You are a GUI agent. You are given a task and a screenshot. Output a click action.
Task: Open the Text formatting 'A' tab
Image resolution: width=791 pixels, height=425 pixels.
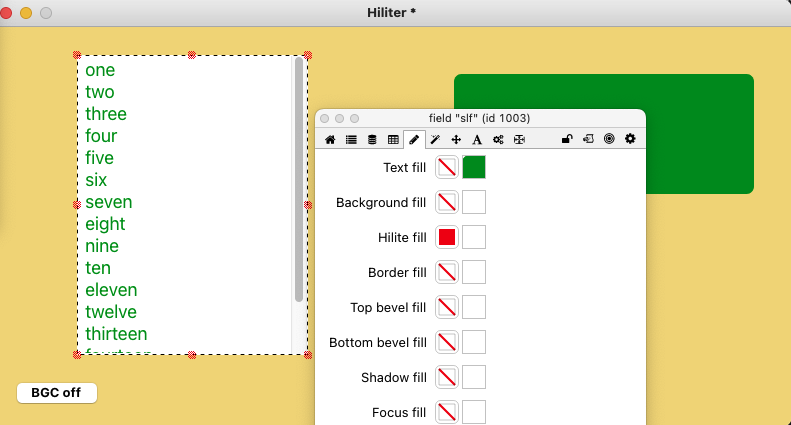coord(477,140)
